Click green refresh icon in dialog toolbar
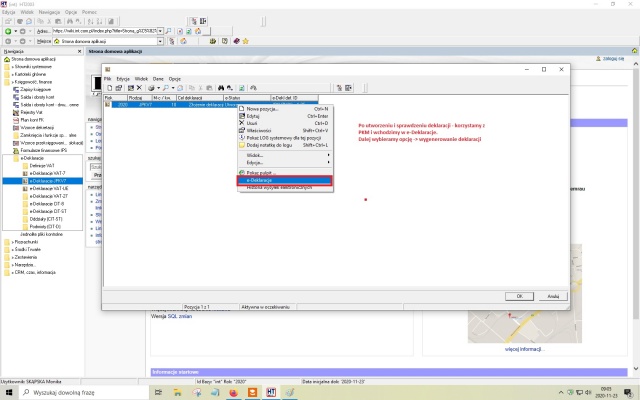 [242, 88]
